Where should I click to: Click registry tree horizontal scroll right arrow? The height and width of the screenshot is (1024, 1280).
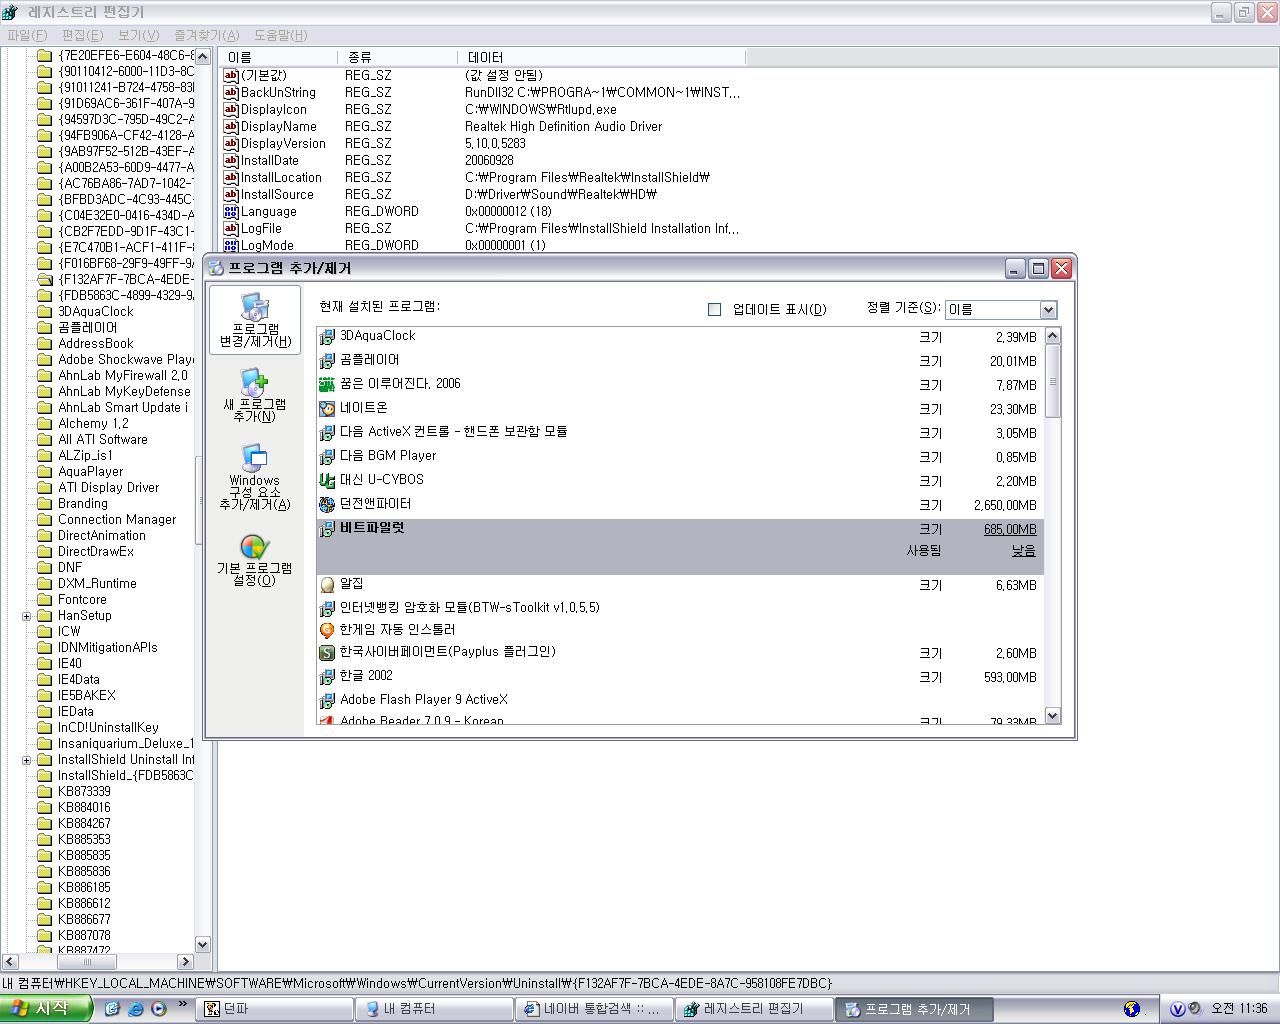point(185,961)
